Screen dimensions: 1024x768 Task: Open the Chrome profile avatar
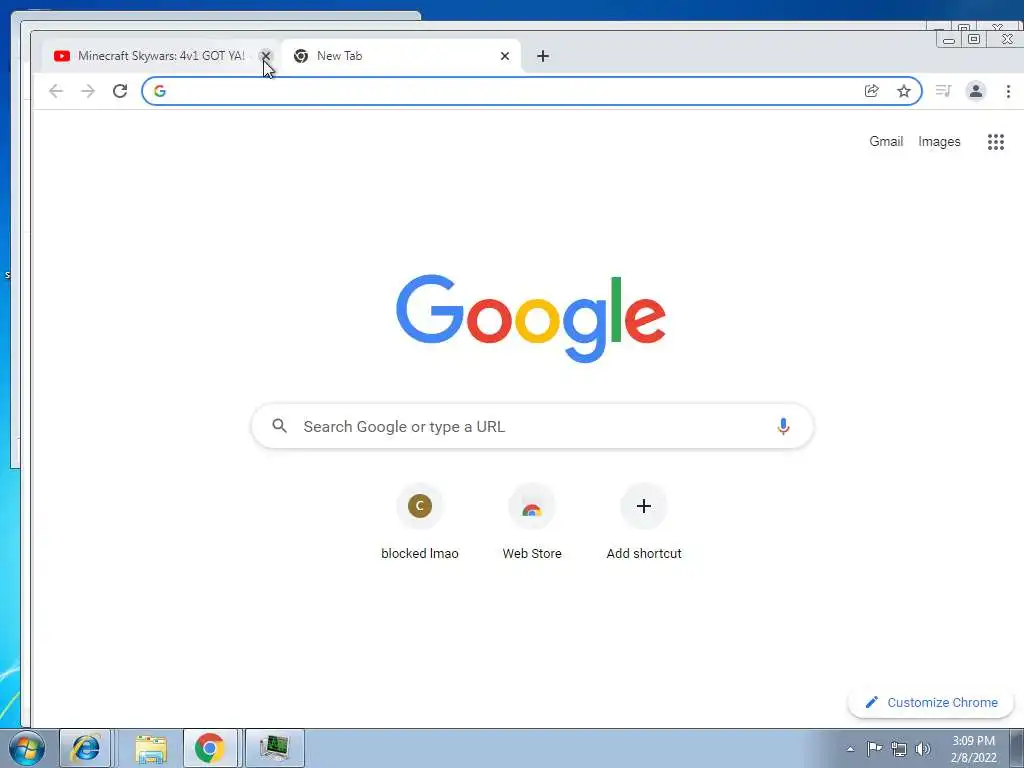pos(976,91)
